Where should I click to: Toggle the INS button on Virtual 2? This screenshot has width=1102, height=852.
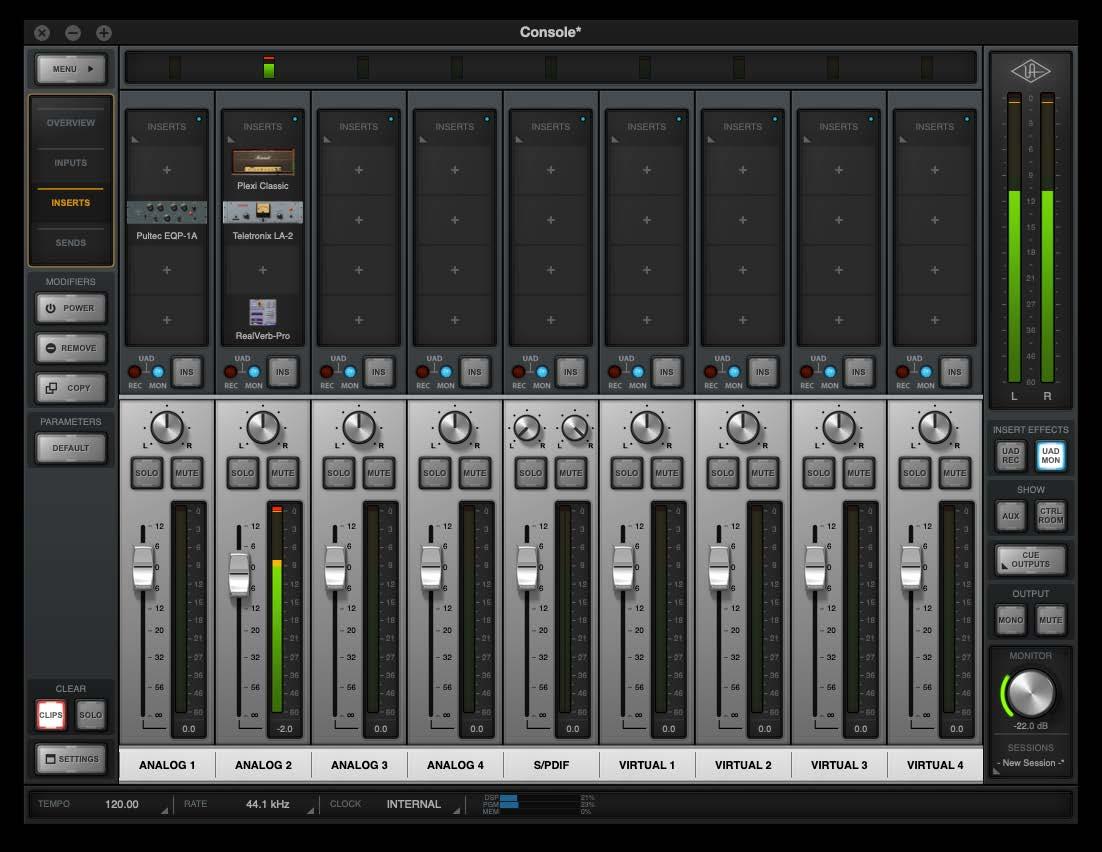point(763,372)
